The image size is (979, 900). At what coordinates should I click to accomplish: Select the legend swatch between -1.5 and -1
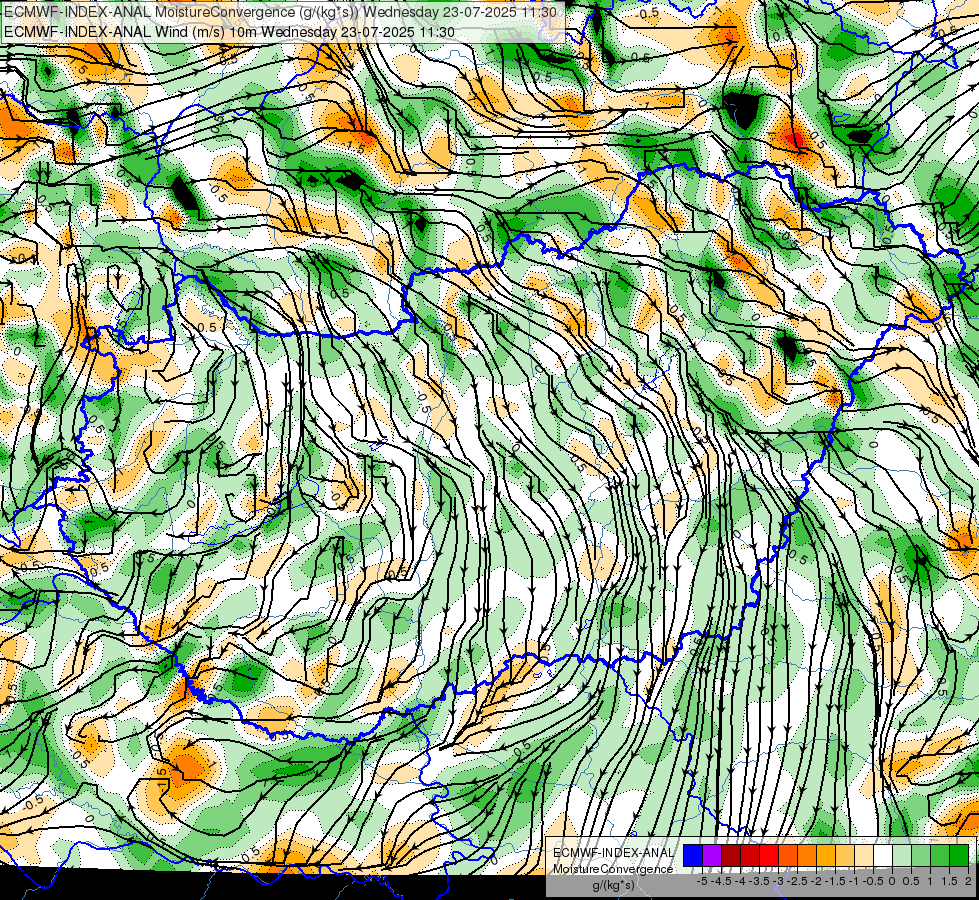(x=845, y=856)
